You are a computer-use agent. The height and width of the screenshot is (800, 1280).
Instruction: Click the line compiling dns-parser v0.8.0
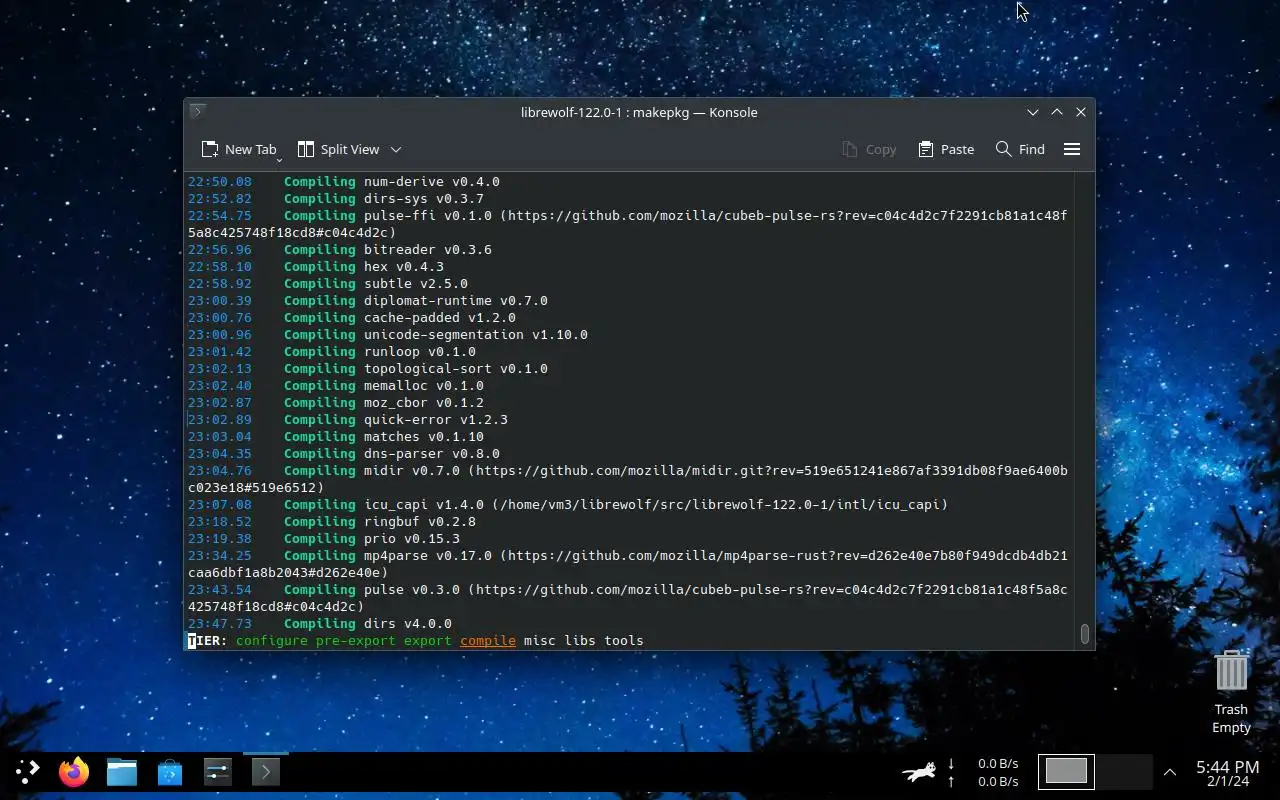click(344, 453)
